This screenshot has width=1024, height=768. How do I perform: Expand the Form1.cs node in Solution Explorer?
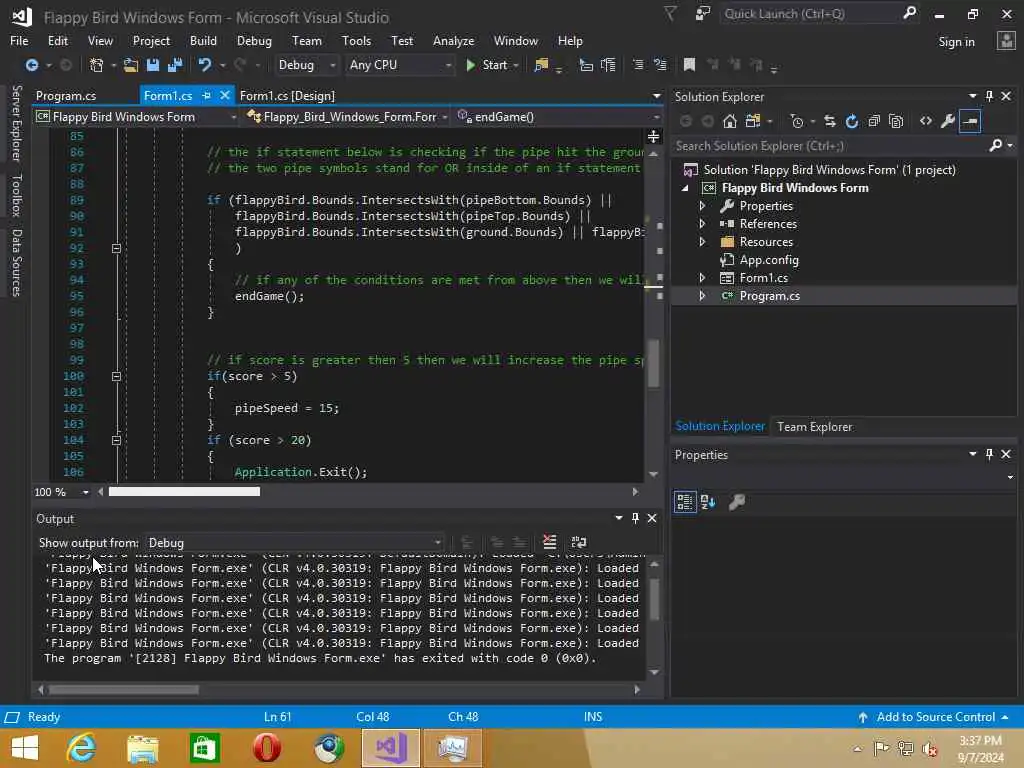point(703,278)
